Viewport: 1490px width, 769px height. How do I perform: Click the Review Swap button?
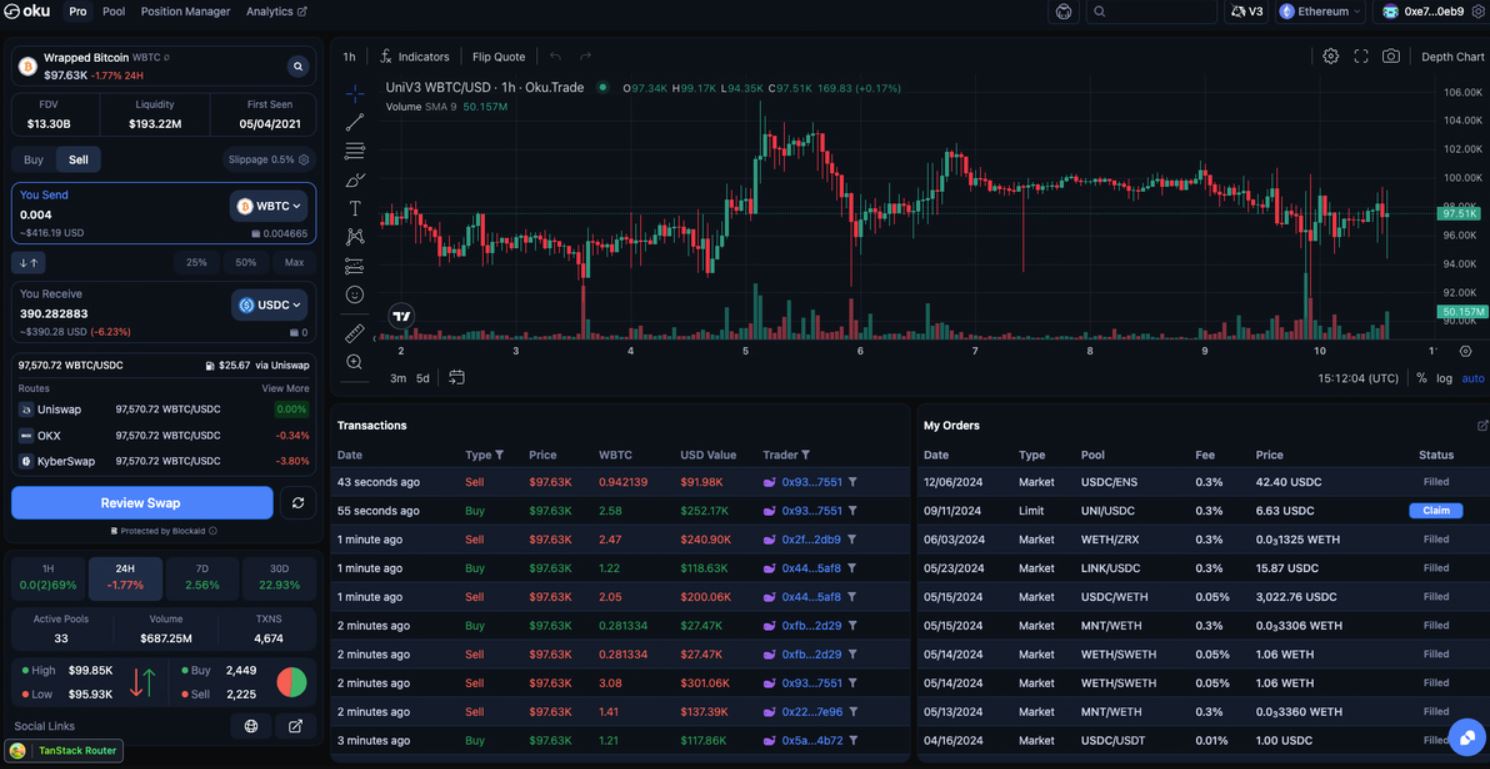coord(142,503)
